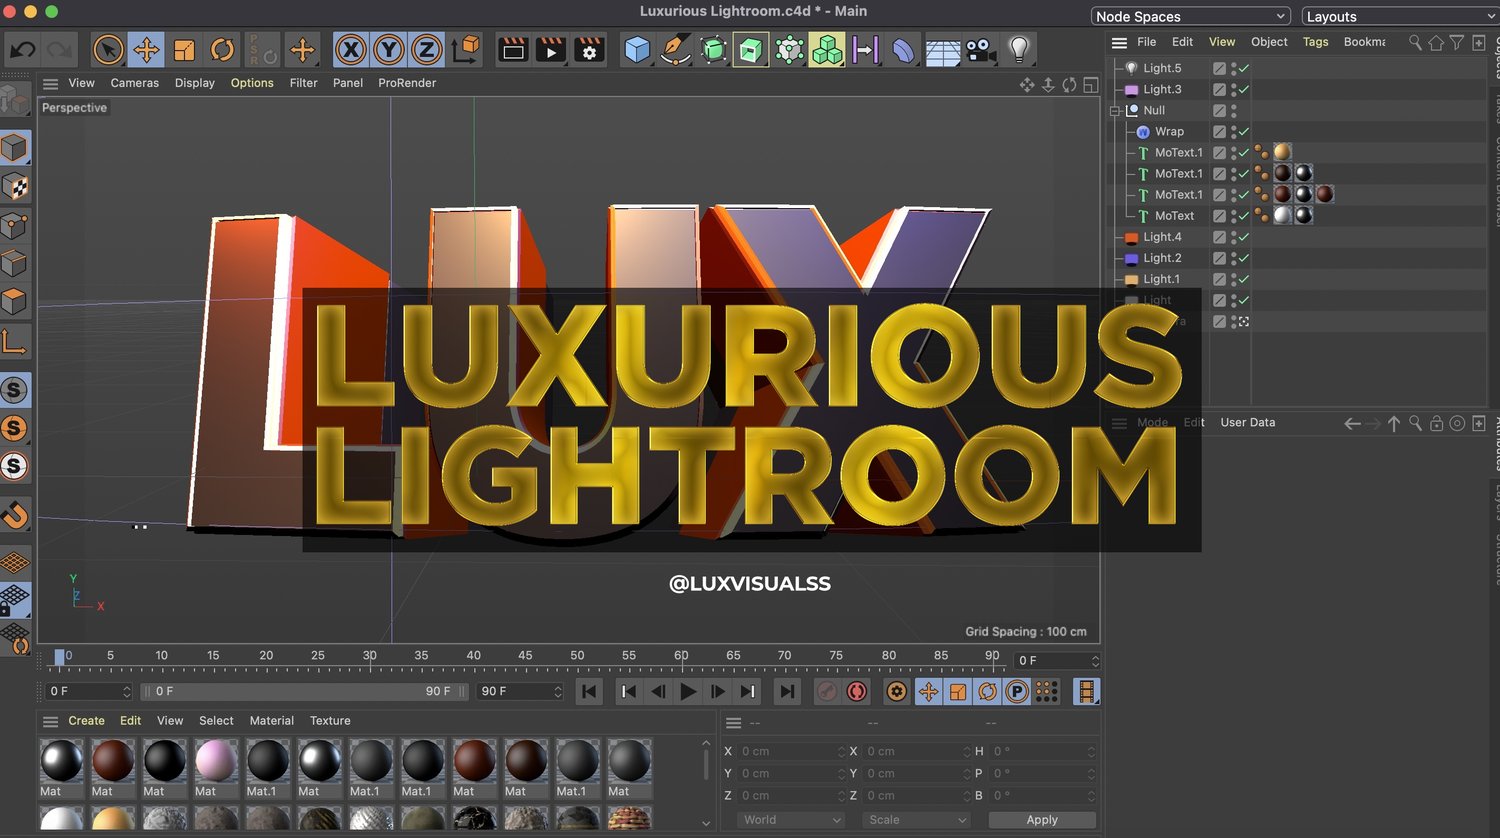Screen dimensions: 1500x838
Task: Open the World coordinate dropdown
Action: pos(791,819)
